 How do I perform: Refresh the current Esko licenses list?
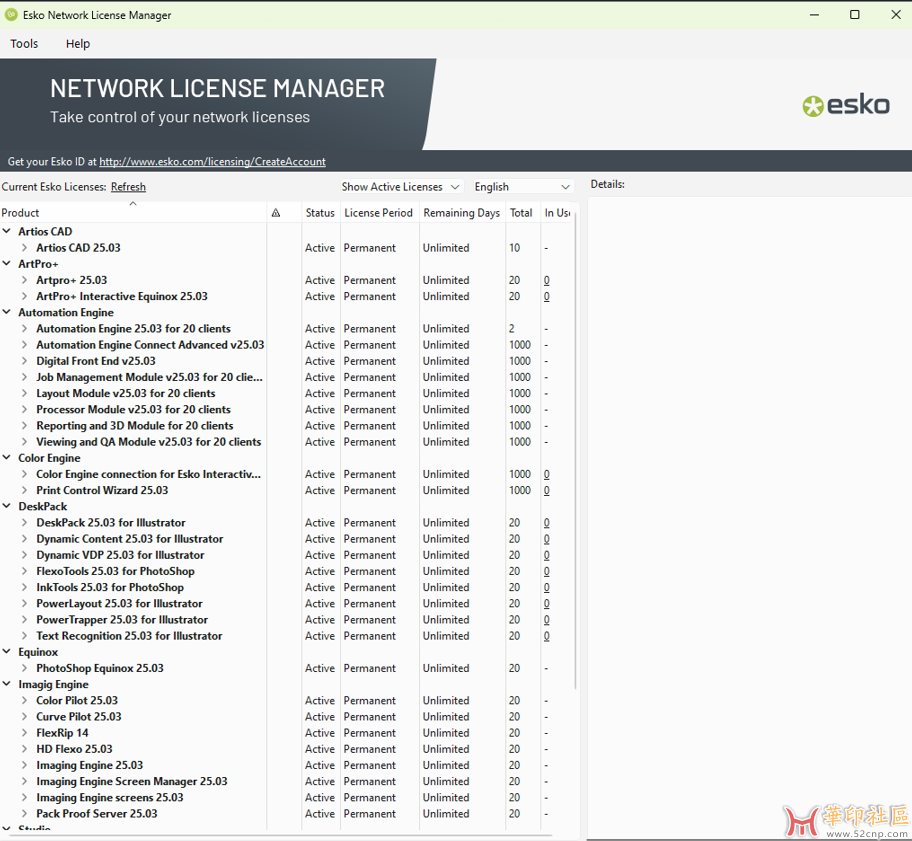128,187
